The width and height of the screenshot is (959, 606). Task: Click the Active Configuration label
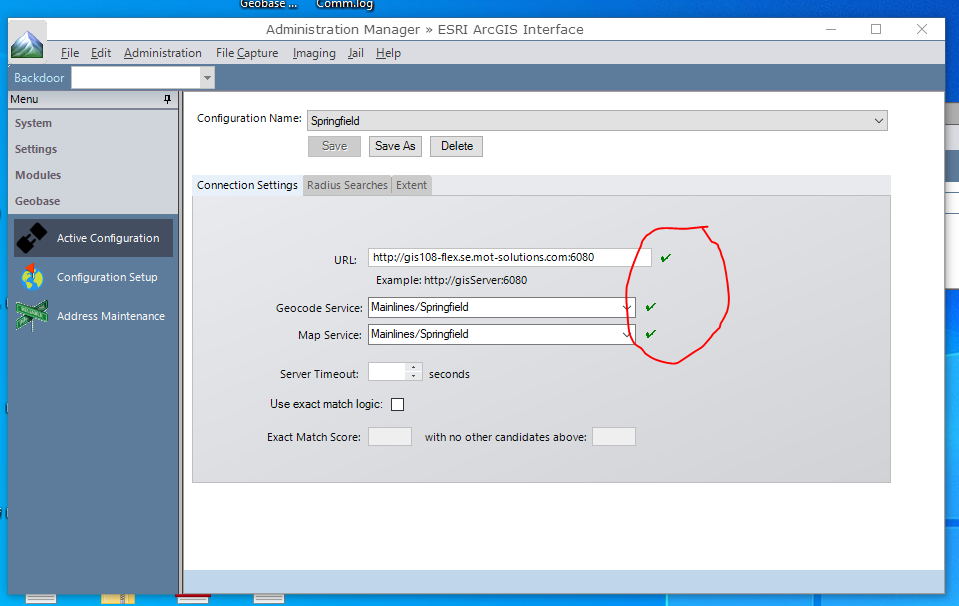(x=108, y=238)
